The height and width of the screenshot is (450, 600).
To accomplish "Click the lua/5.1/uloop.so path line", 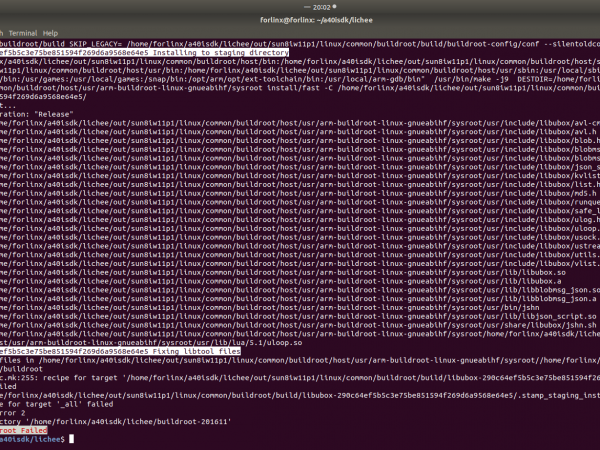I will click(250, 341).
